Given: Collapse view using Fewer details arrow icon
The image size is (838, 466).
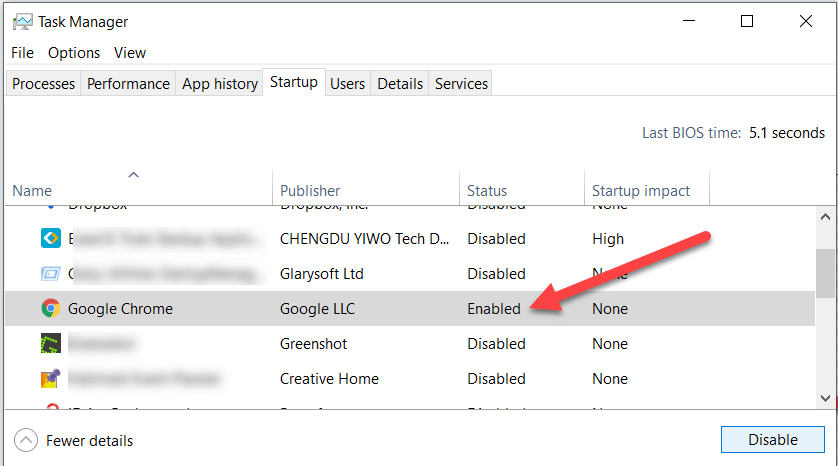Looking at the screenshot, I should pos(26,440).
